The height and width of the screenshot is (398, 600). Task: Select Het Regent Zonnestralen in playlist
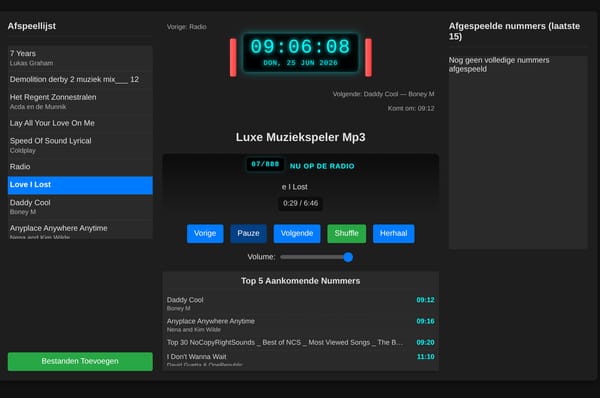tap(80, 101)
